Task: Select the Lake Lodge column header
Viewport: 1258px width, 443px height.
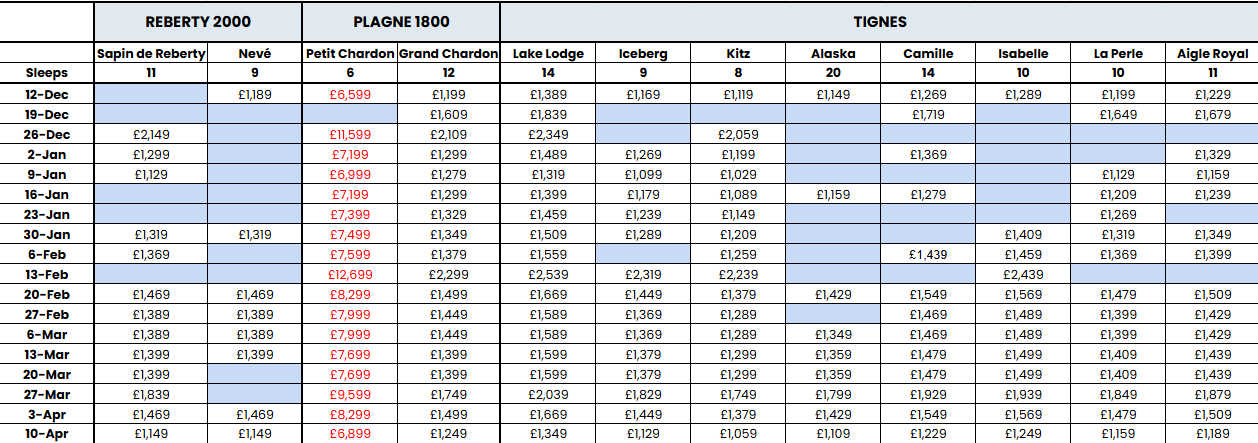Action: (548, 54)
